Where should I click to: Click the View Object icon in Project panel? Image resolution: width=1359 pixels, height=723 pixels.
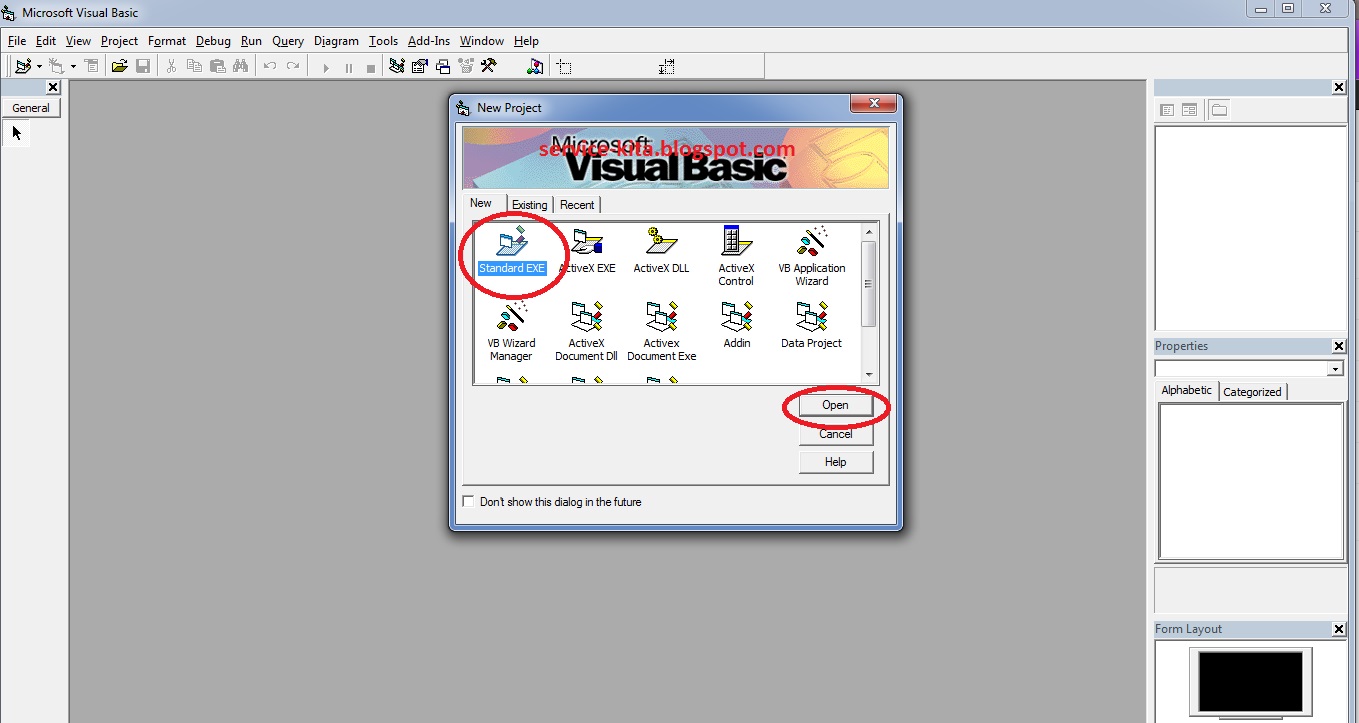(1189, 109)
